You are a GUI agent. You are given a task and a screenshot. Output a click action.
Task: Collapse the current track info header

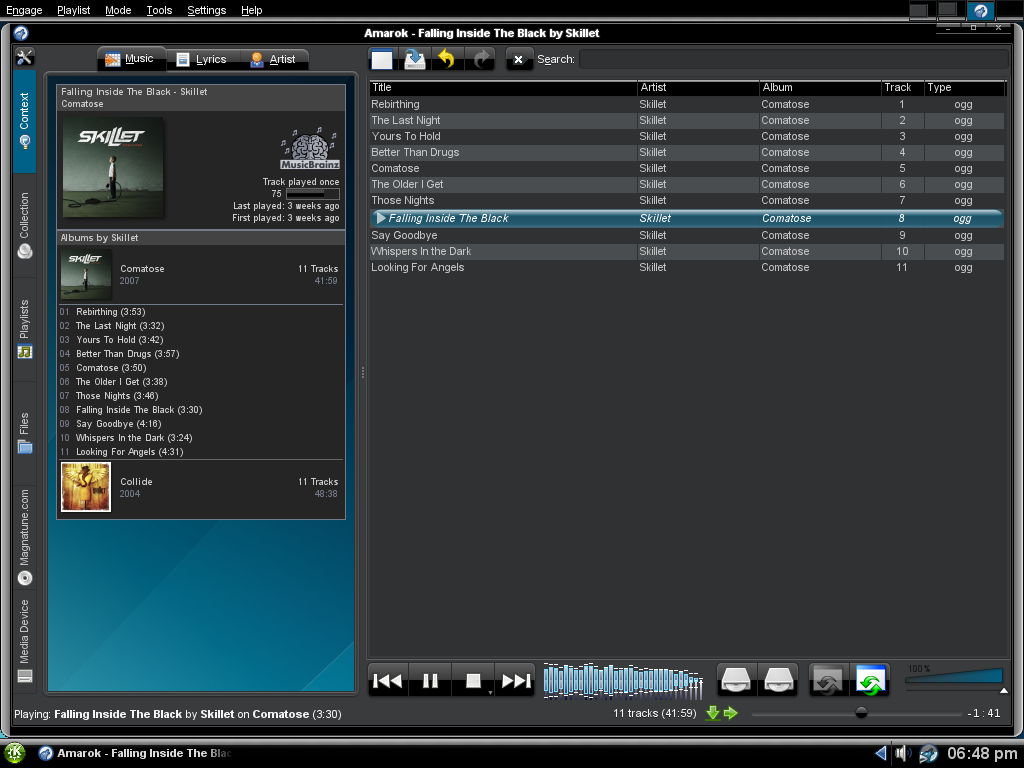200,97
